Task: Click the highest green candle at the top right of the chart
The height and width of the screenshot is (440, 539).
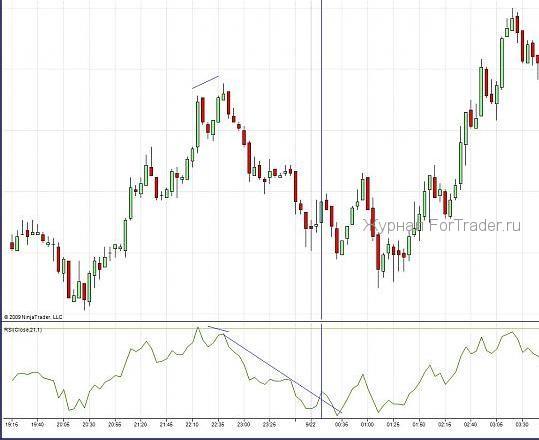Action: coord(512,24)
